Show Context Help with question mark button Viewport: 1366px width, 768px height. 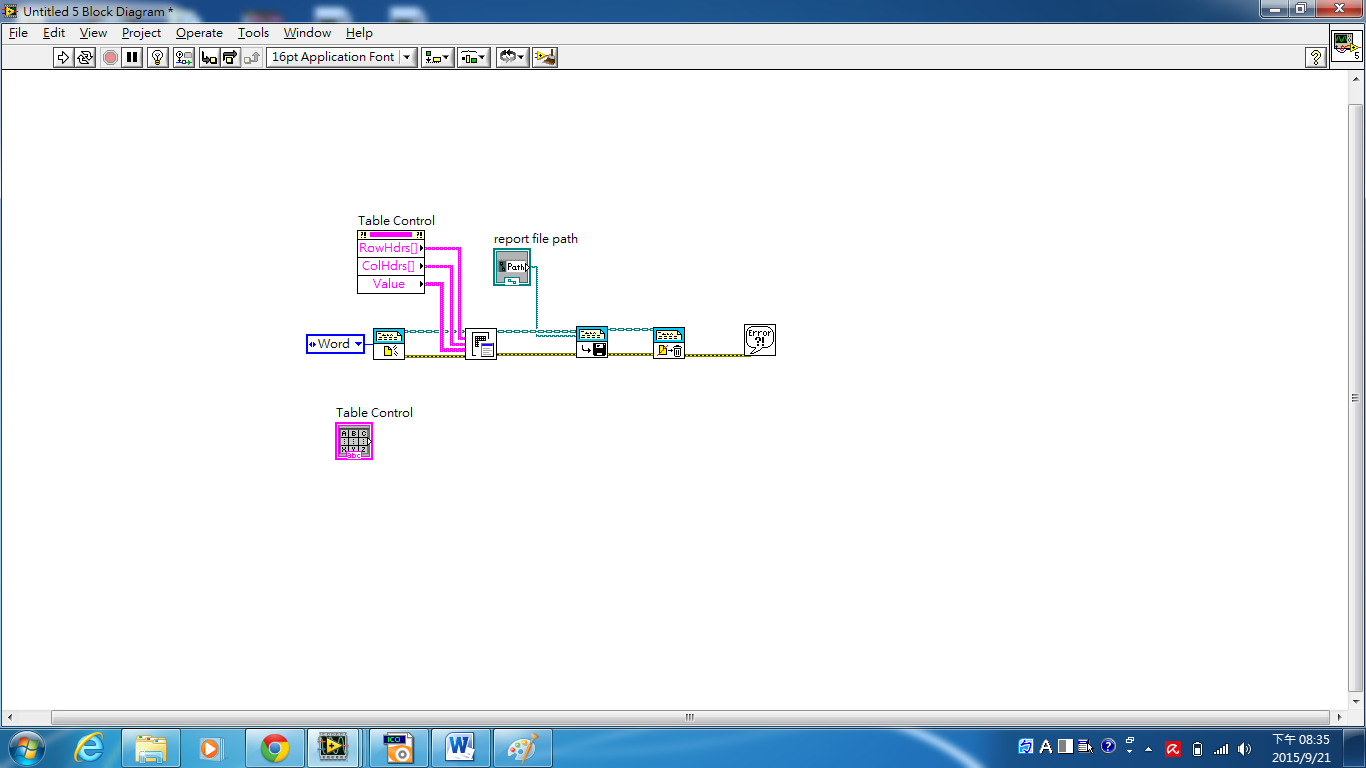click(x=1316, y=58)
